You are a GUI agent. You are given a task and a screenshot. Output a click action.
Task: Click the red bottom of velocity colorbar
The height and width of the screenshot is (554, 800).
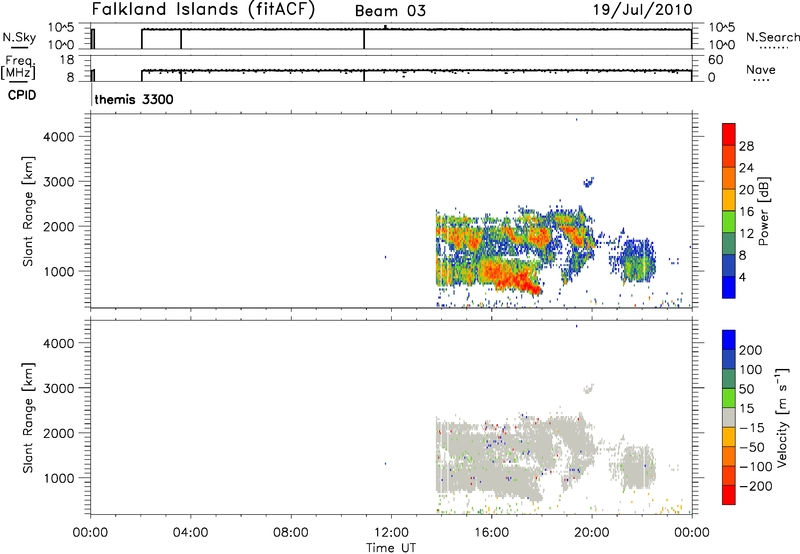coord(729,495)
